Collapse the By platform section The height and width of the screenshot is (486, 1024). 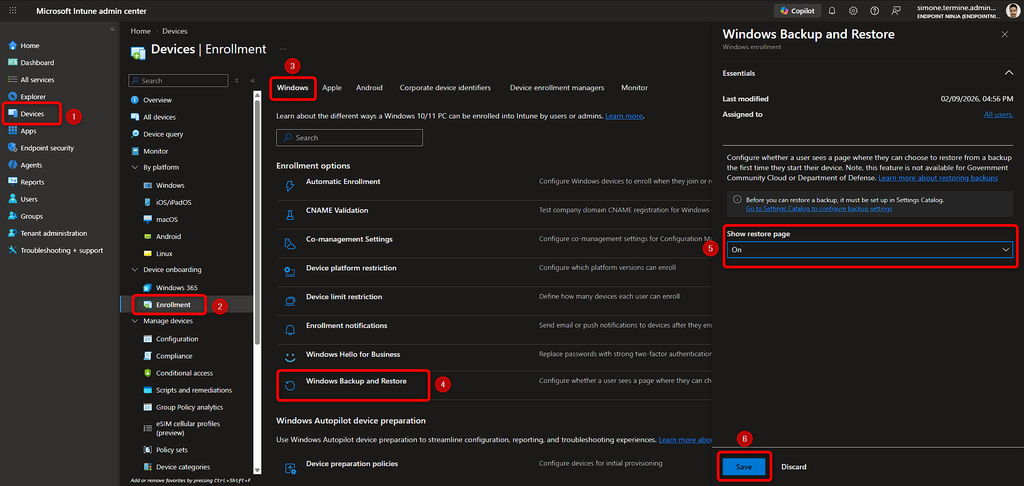(x=135, y=167)
